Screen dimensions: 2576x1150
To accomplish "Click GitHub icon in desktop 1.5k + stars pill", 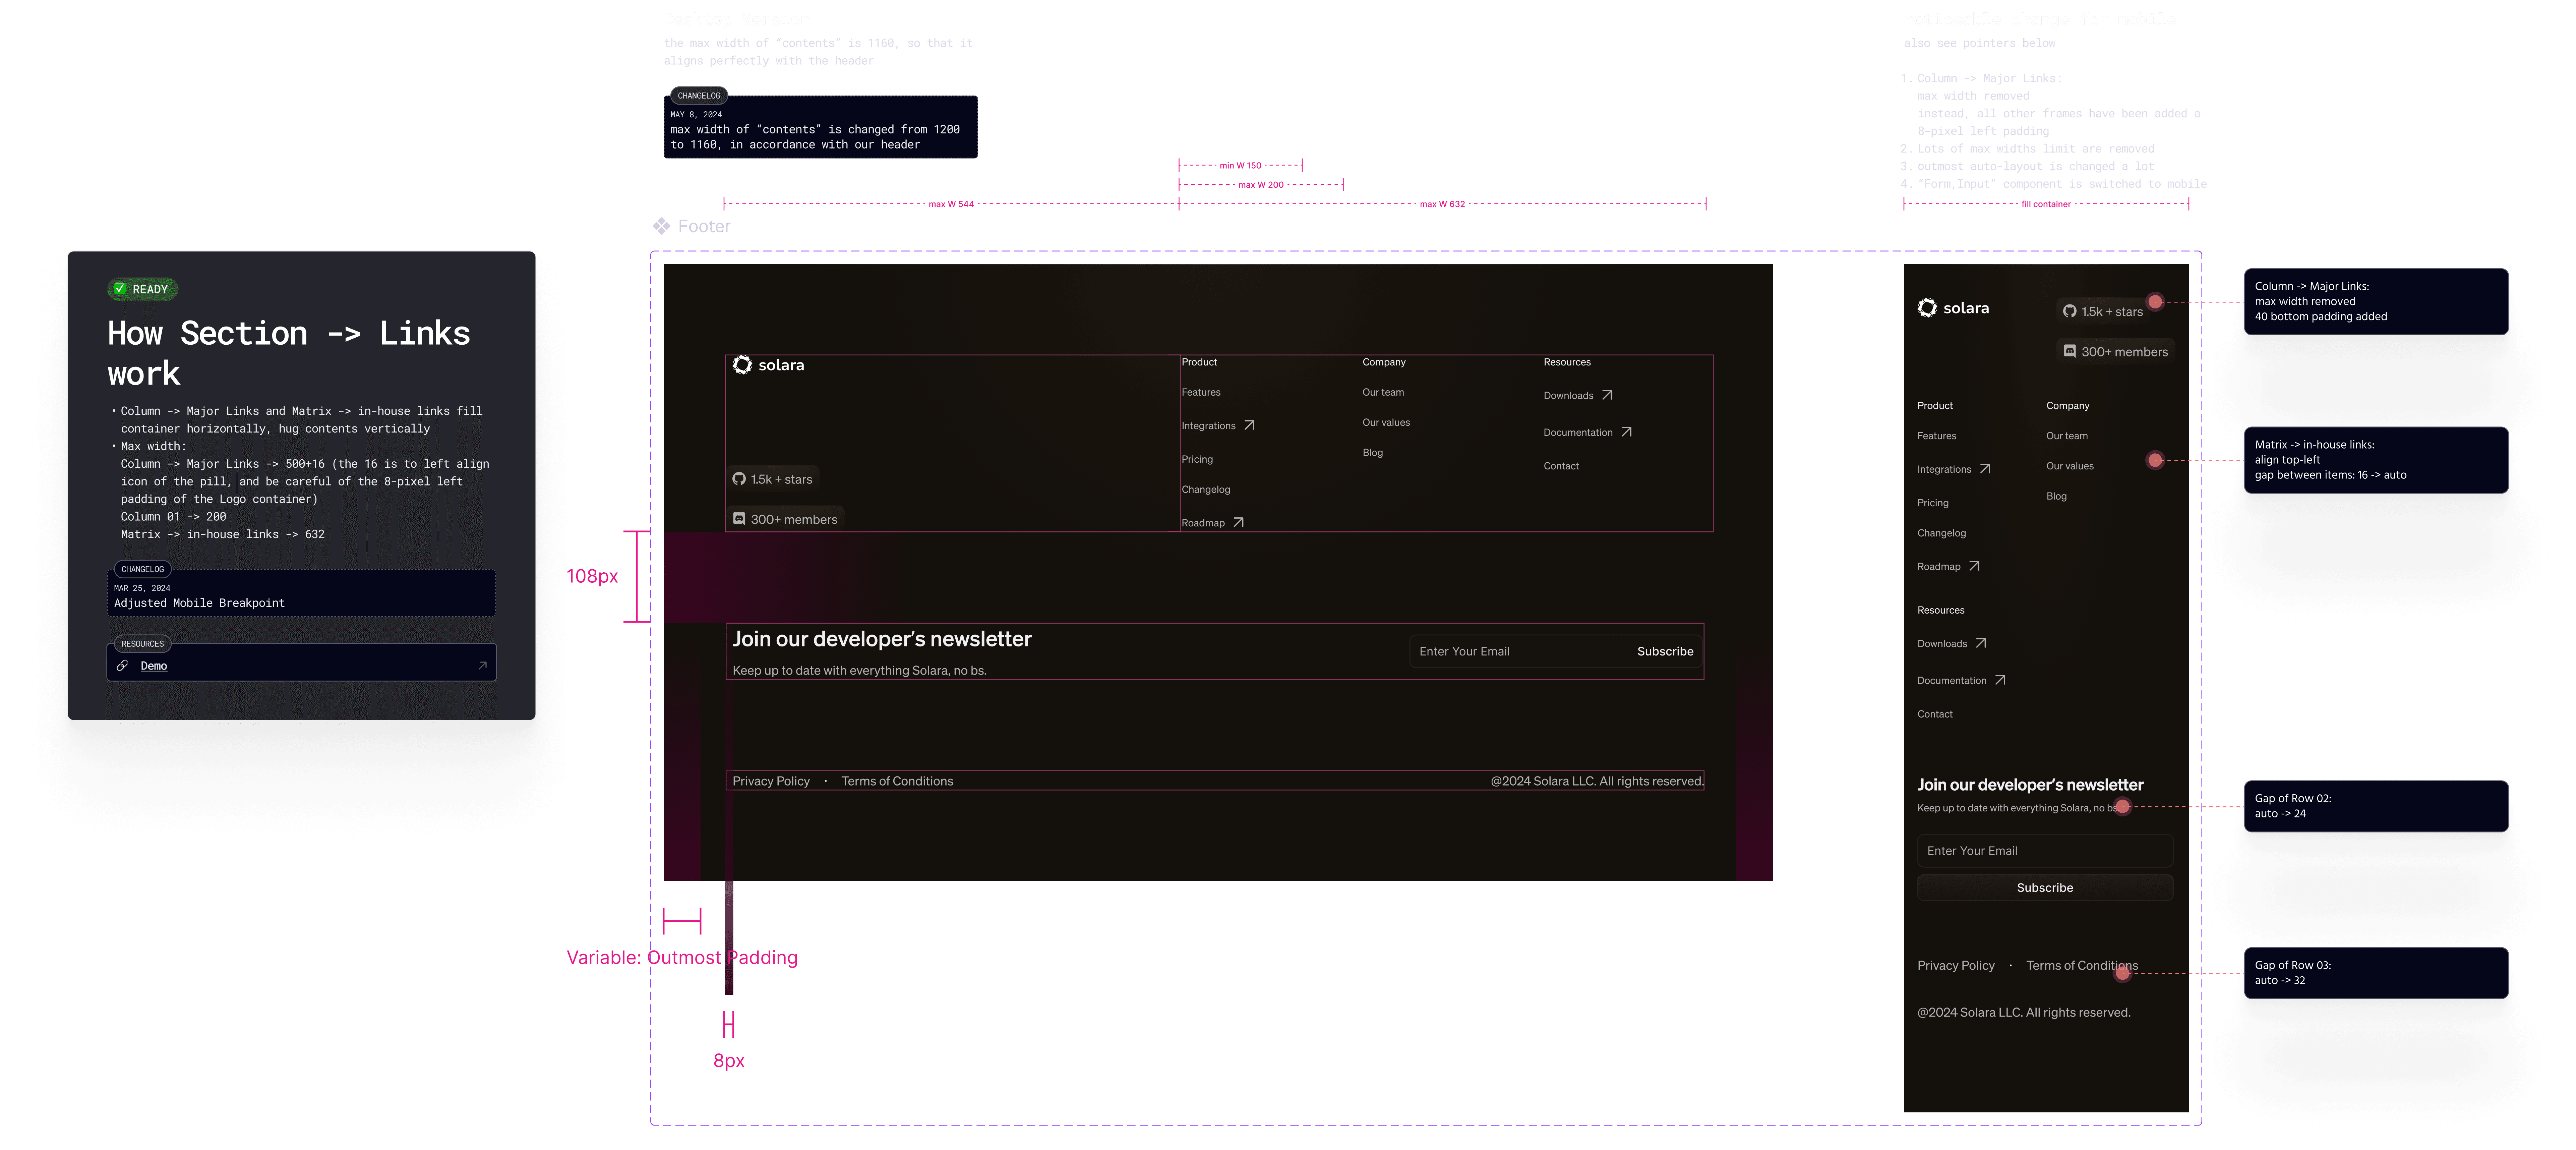I will point(739,479).
